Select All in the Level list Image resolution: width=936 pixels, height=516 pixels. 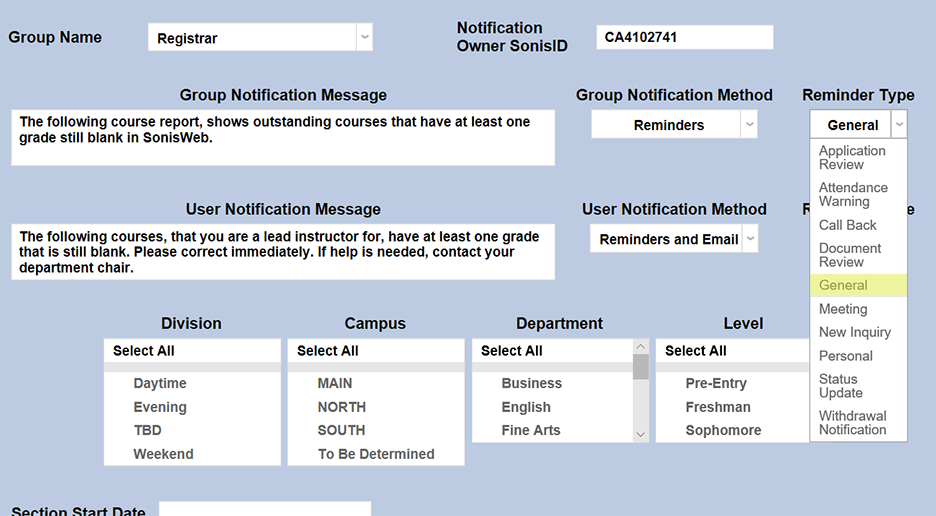click(732, 351)
